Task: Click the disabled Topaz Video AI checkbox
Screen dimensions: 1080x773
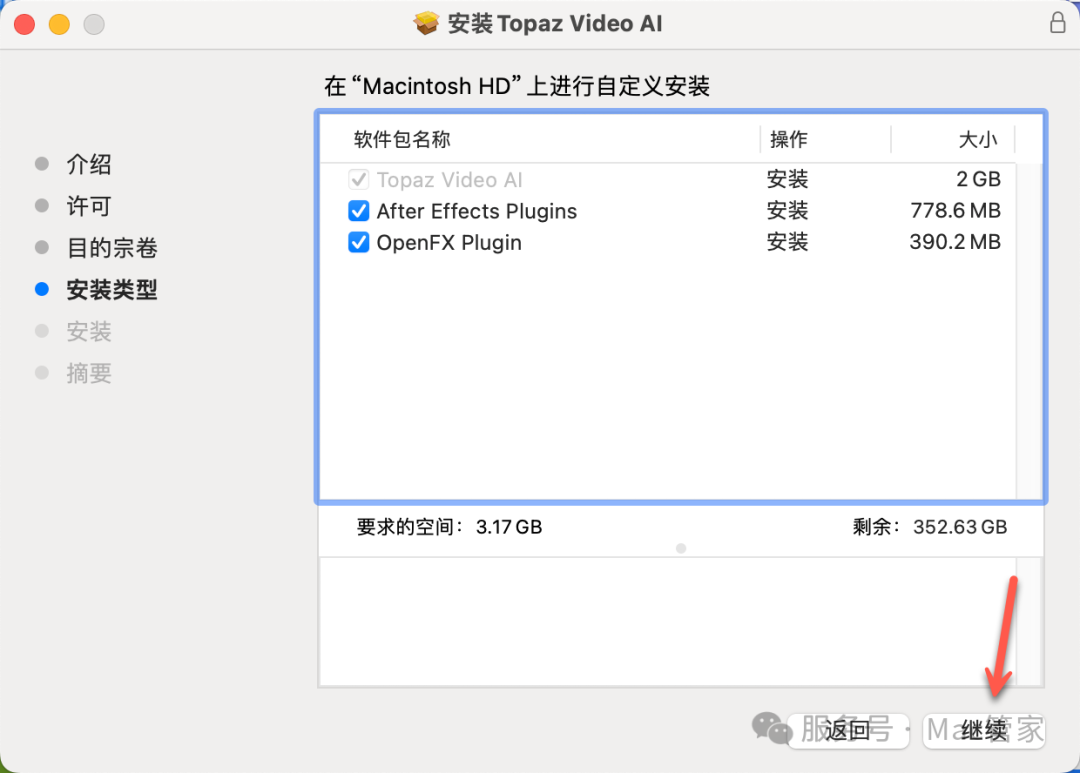Action: click(358, 179)
